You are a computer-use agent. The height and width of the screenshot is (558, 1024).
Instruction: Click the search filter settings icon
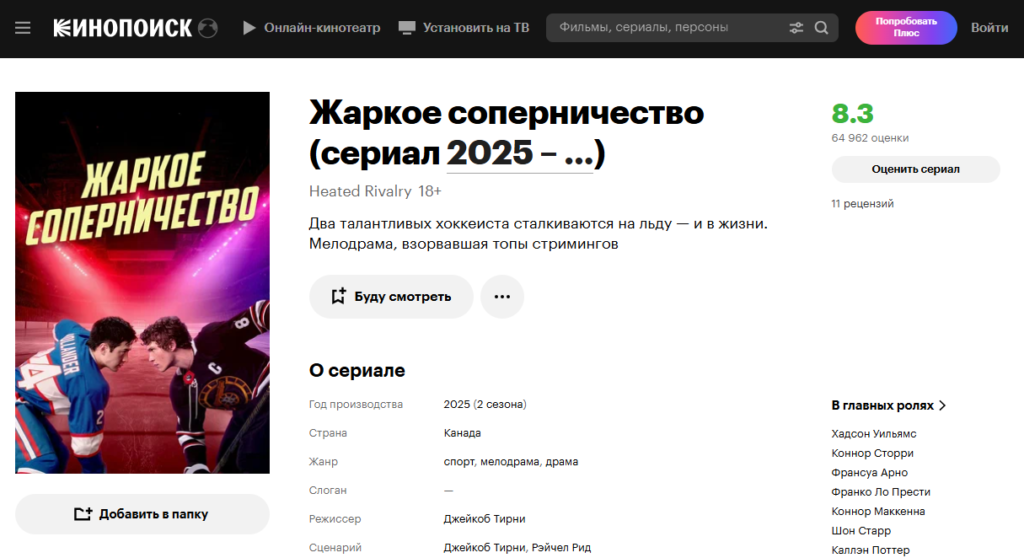pos(796,28)
